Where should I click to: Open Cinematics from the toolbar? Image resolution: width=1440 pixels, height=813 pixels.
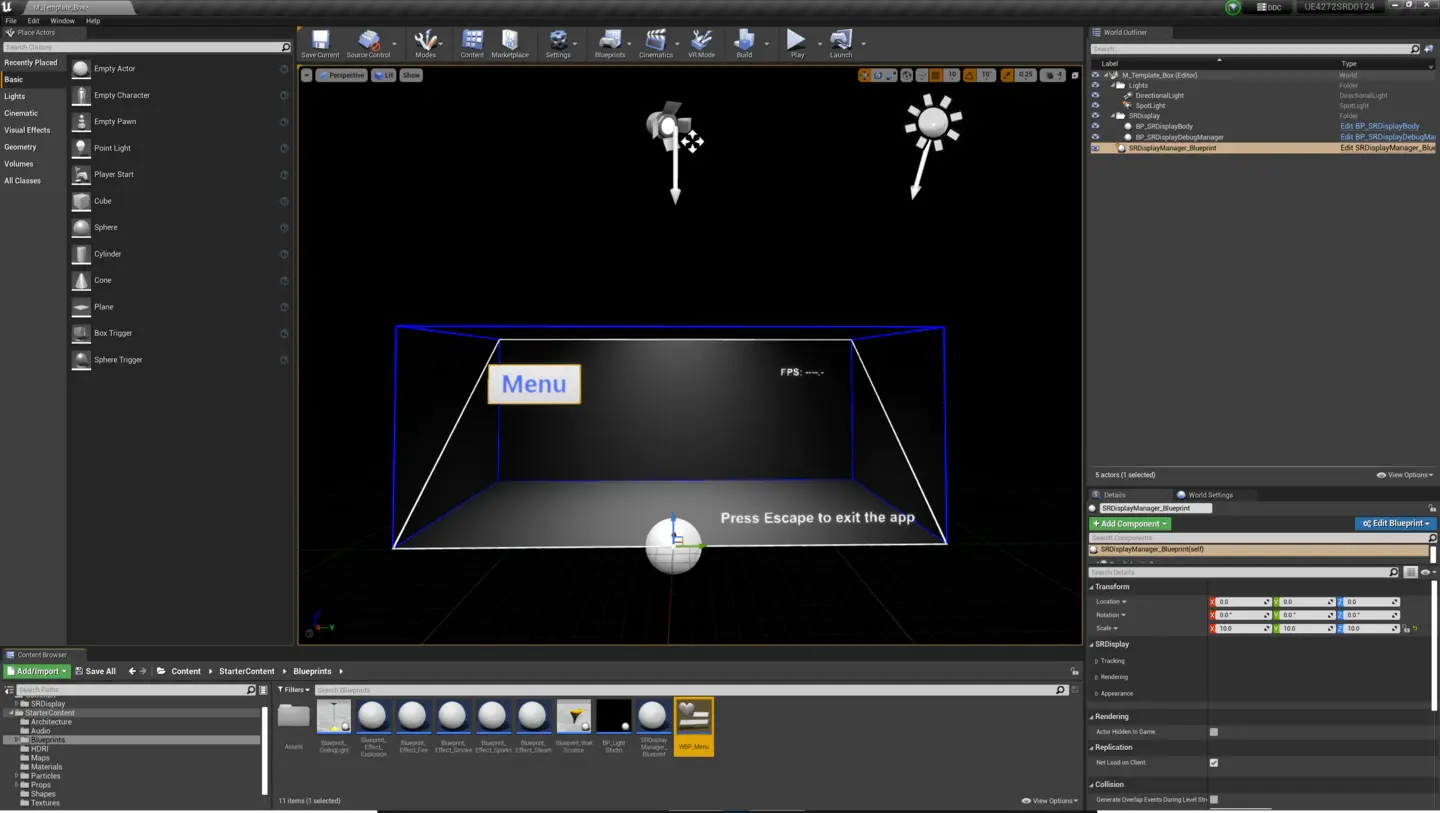[x=656, y=43]
